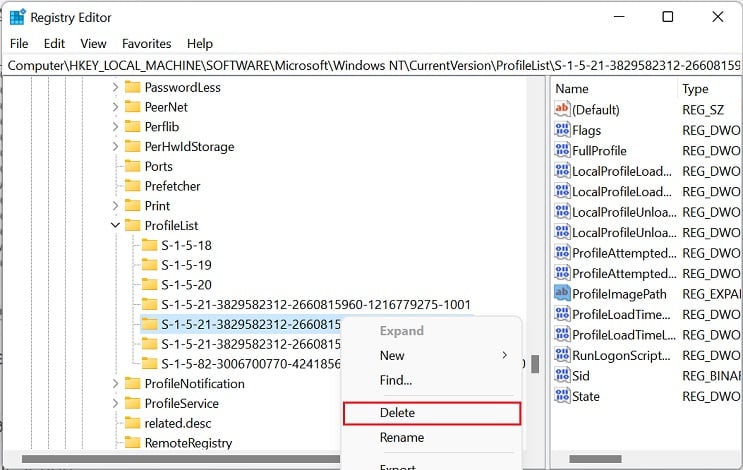Click the related.desc folder icon

(x=133, y=423)
